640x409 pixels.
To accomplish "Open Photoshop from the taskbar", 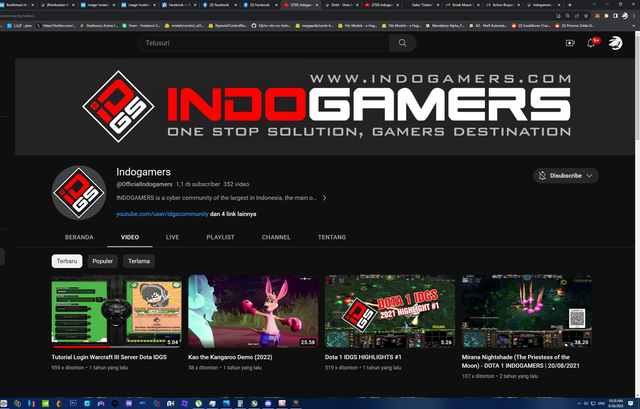I will [73, 403].
